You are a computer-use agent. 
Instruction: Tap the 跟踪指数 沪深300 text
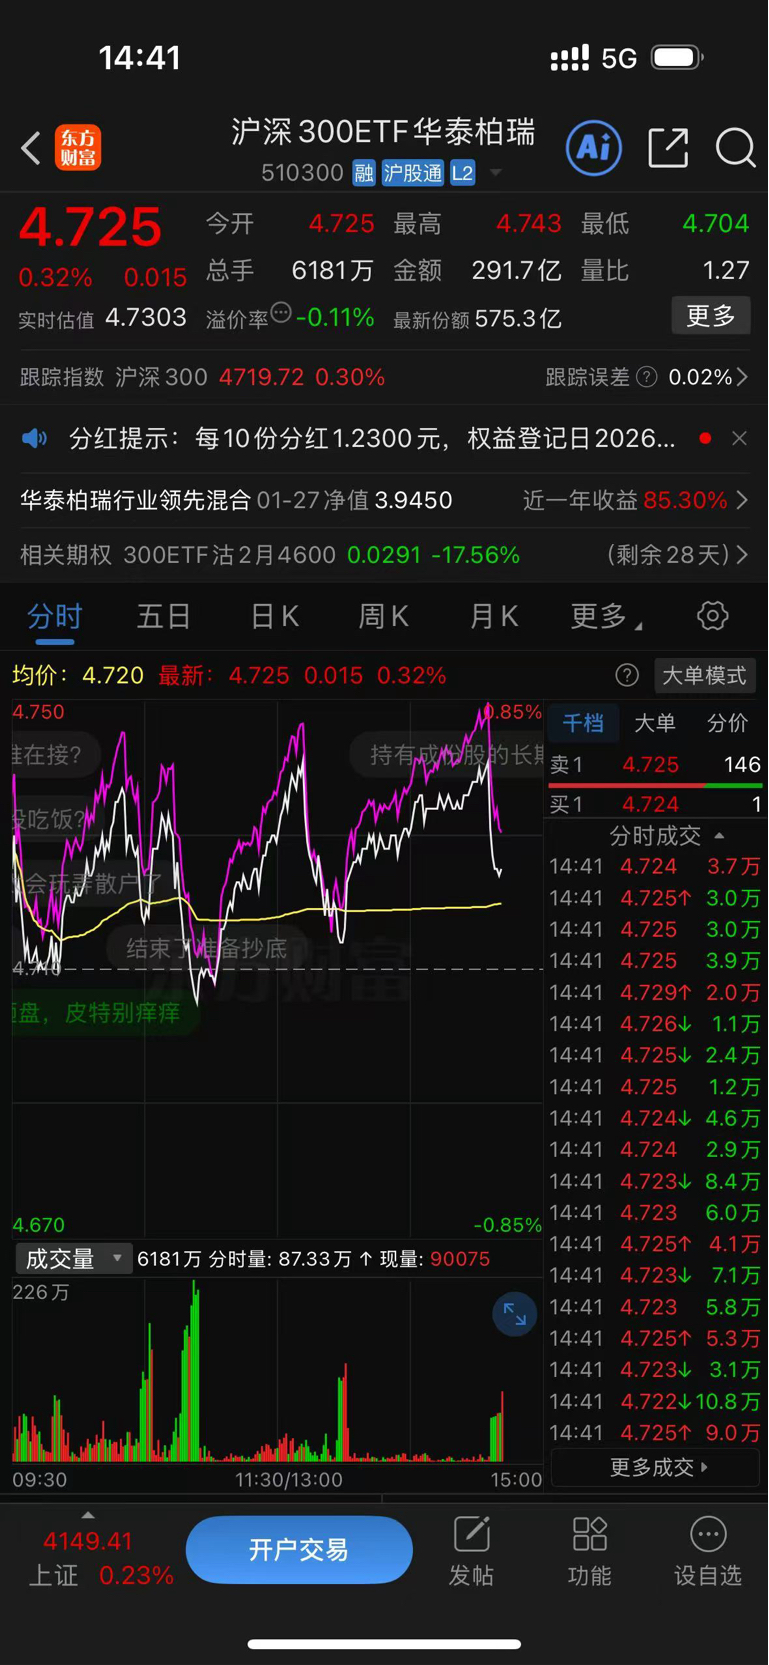point(114,377)
